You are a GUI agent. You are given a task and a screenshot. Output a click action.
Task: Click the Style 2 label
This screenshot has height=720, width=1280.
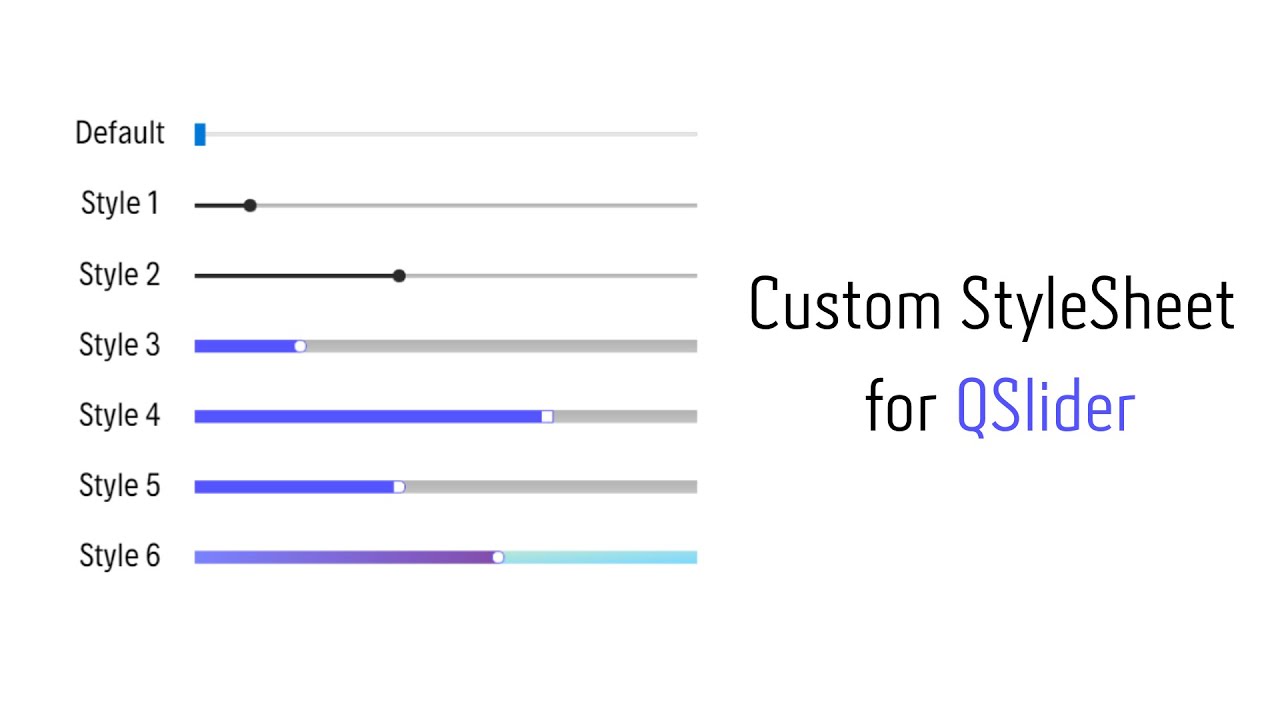click(x=120, y=274)
